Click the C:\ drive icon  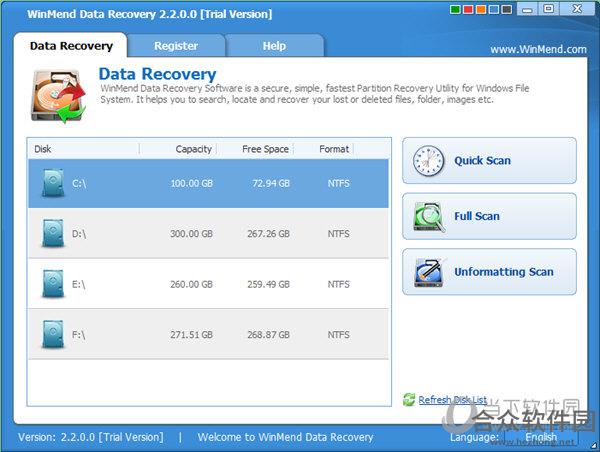tap(53, 183)
